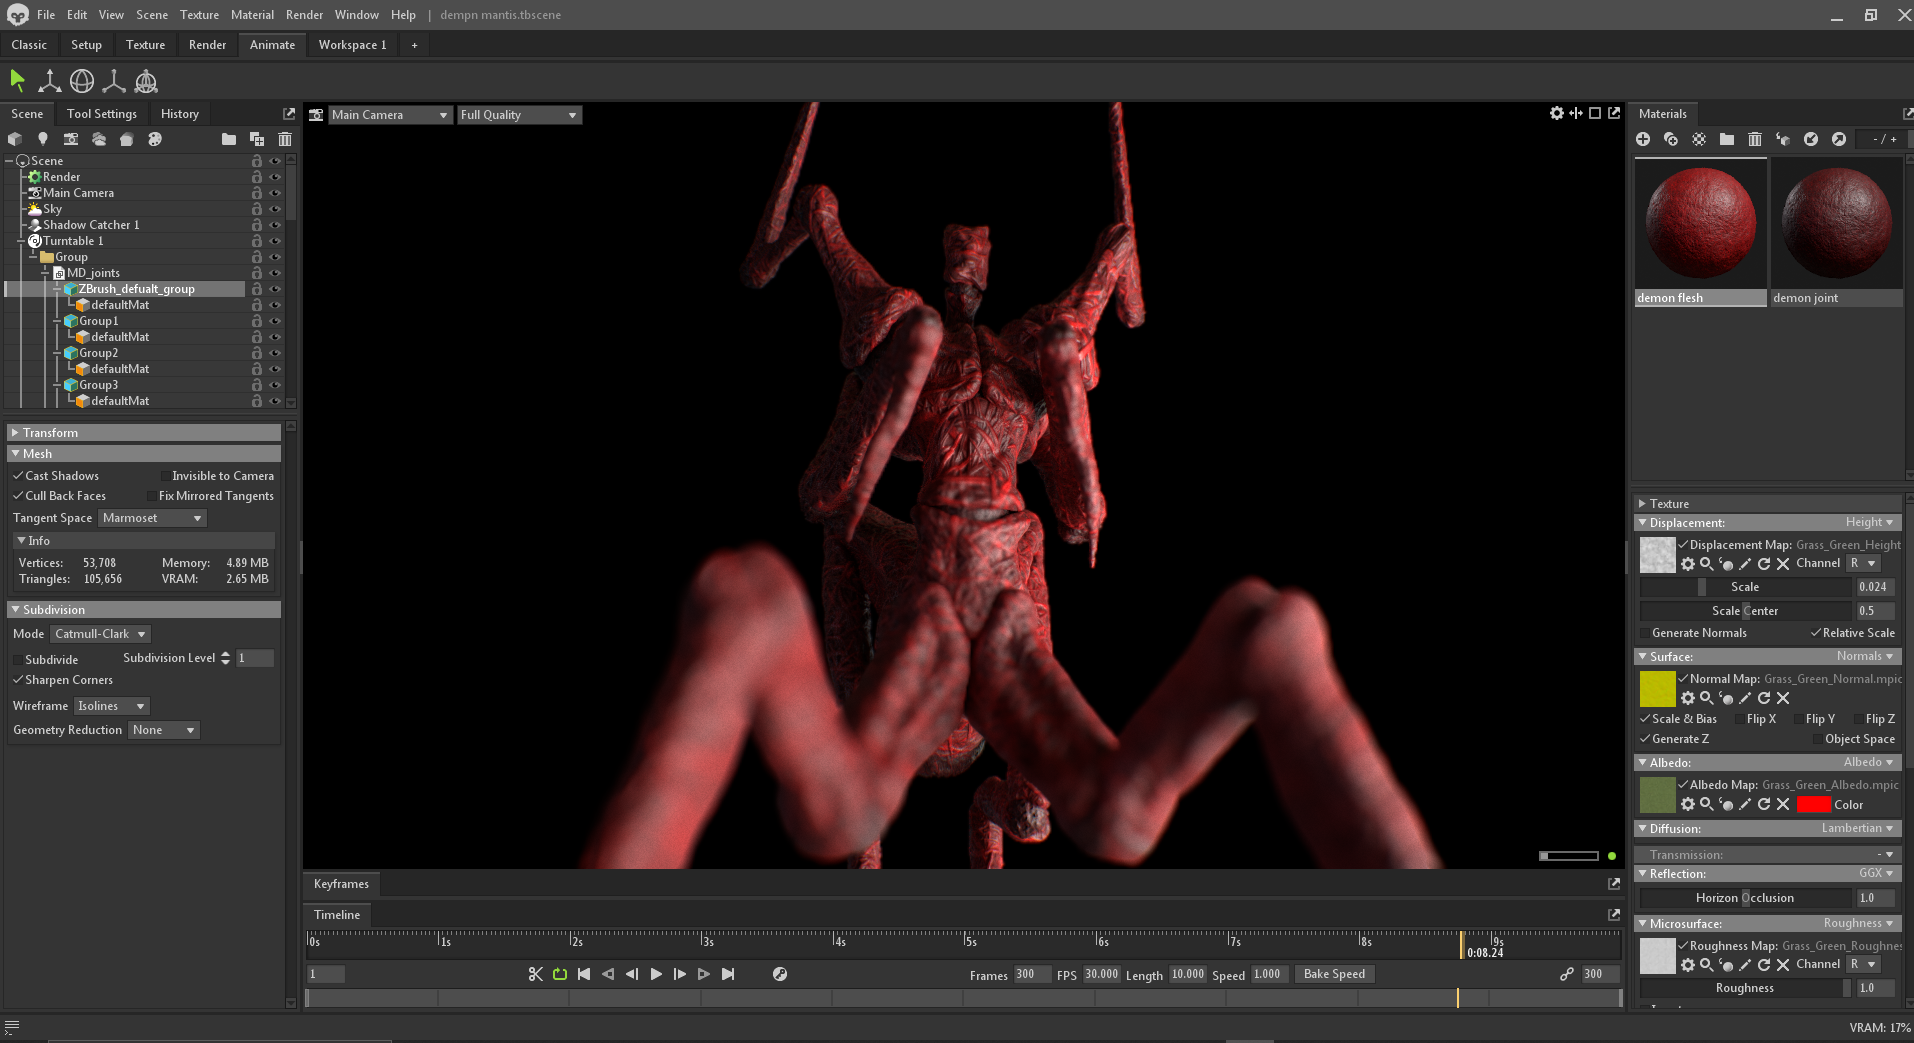Select the arrow selection tool in toolbar

17,81
